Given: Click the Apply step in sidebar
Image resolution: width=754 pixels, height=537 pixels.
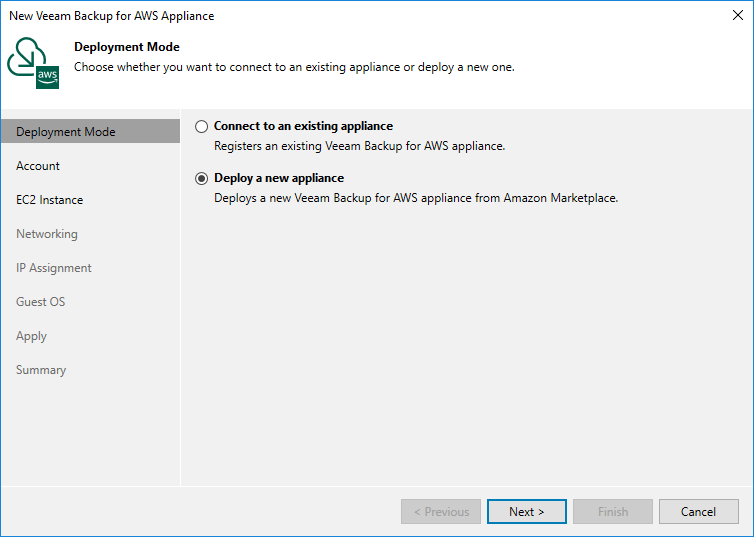Looking at the screenshot, I should [x=32, y=336].
